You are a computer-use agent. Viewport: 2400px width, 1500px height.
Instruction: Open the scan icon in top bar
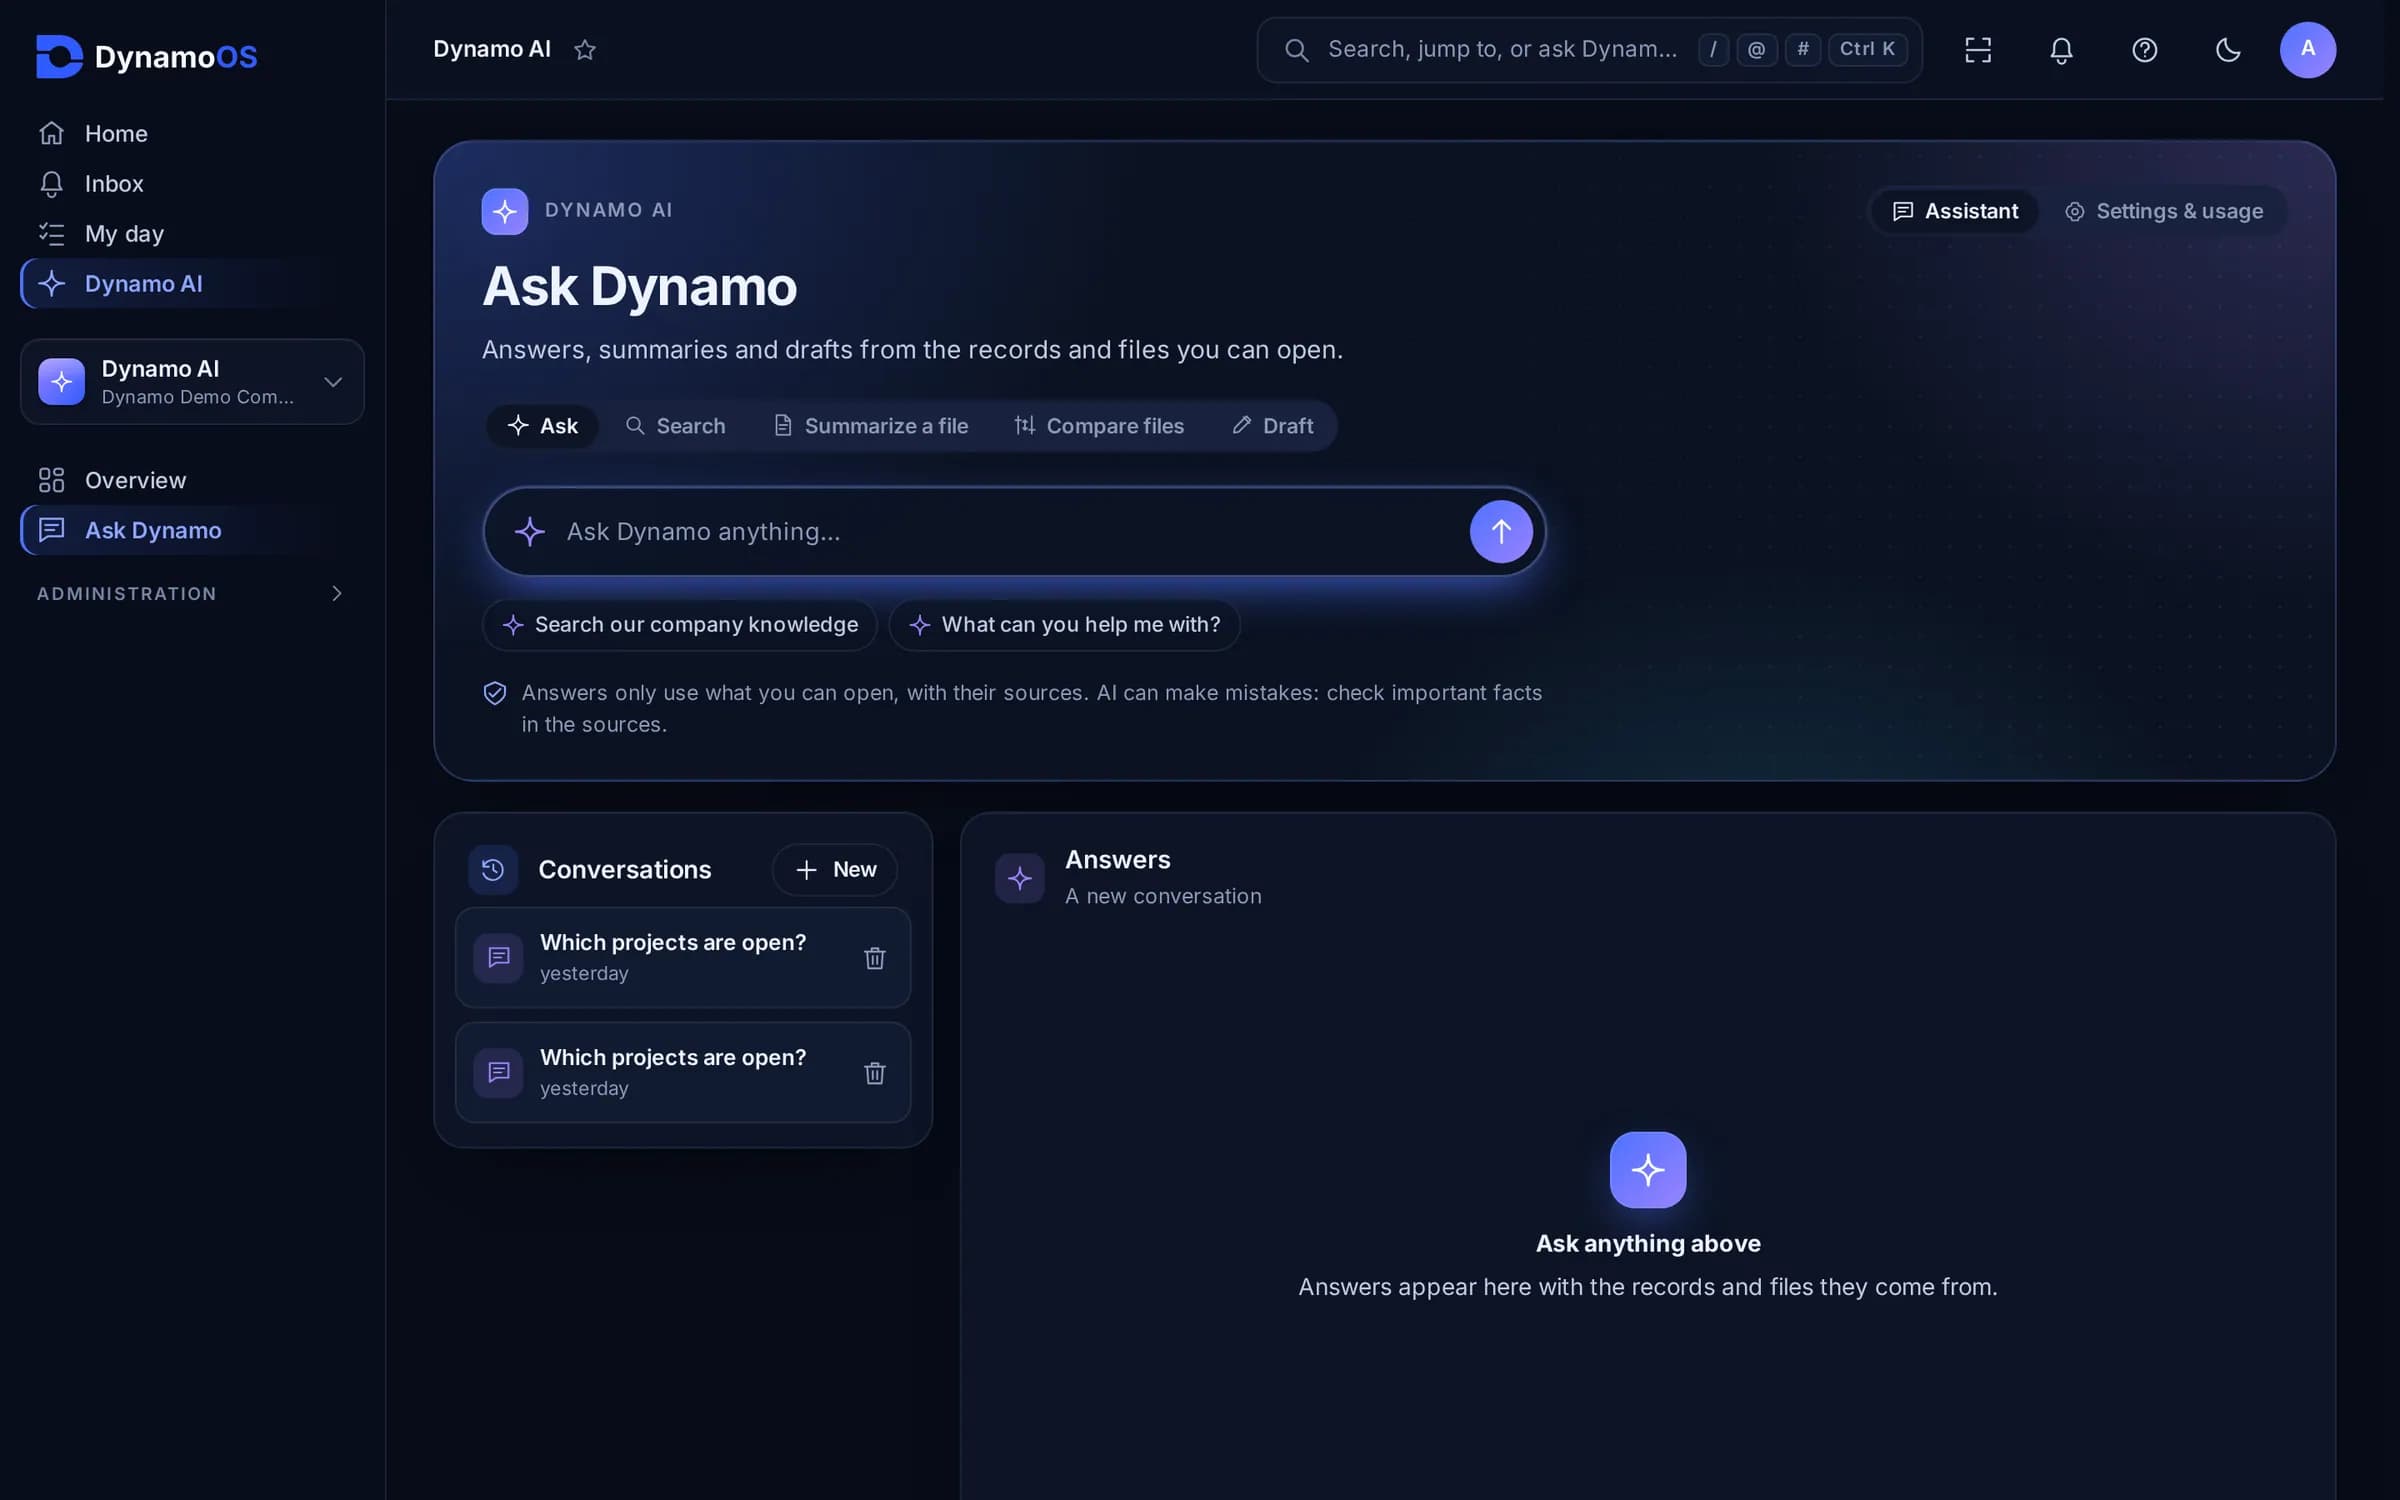coord(1978,50)
